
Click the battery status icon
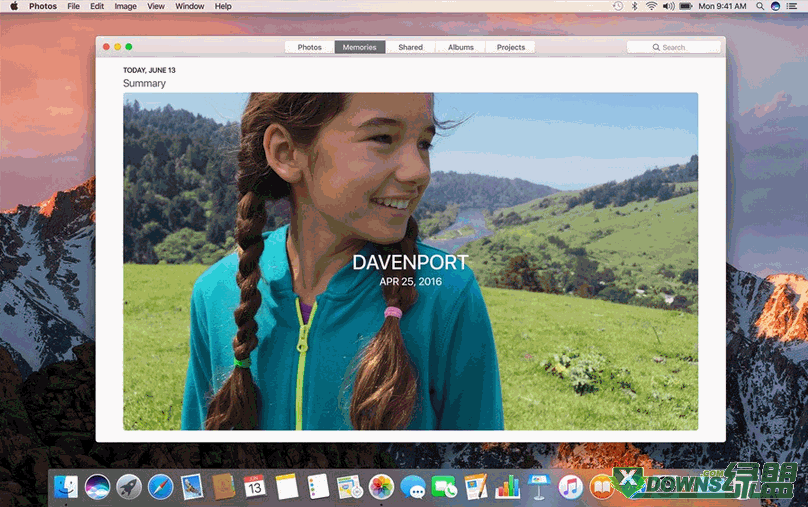685,6
